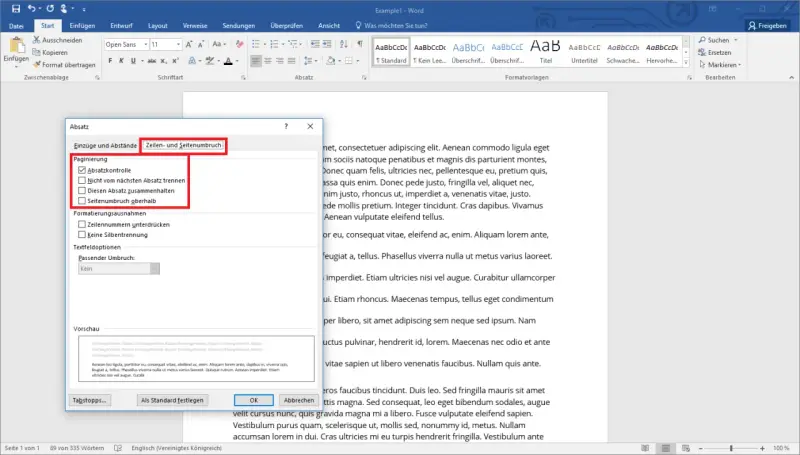
Task: Enable Nicht vom nächsten Absatz trennen
Action: tap(82, 180)
